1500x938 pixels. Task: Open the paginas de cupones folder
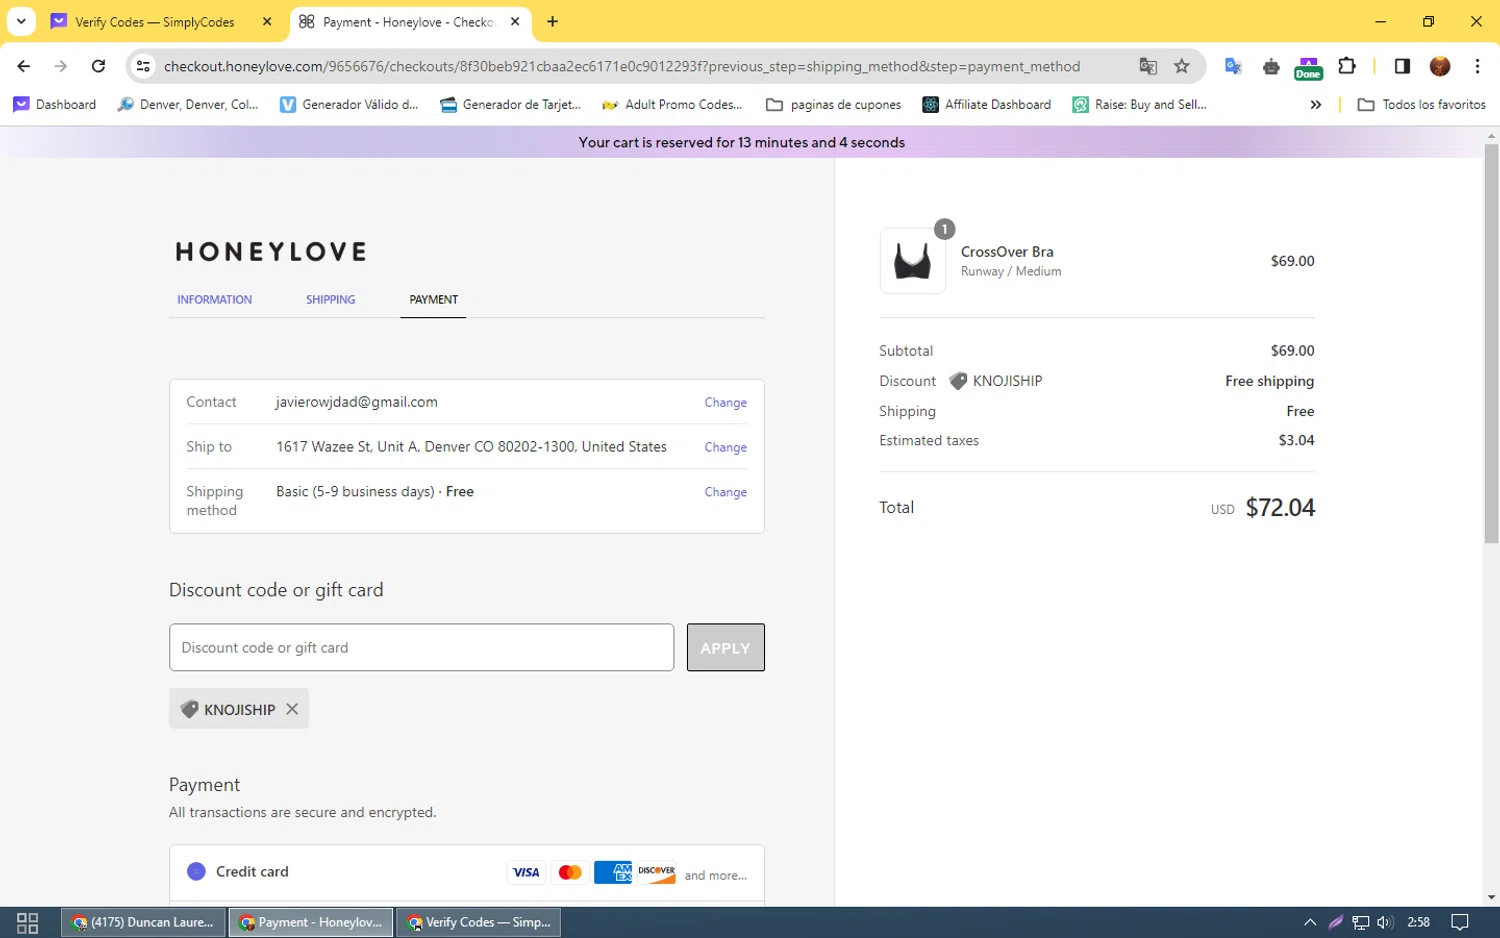pyautogui.click(x=833, y=104)
